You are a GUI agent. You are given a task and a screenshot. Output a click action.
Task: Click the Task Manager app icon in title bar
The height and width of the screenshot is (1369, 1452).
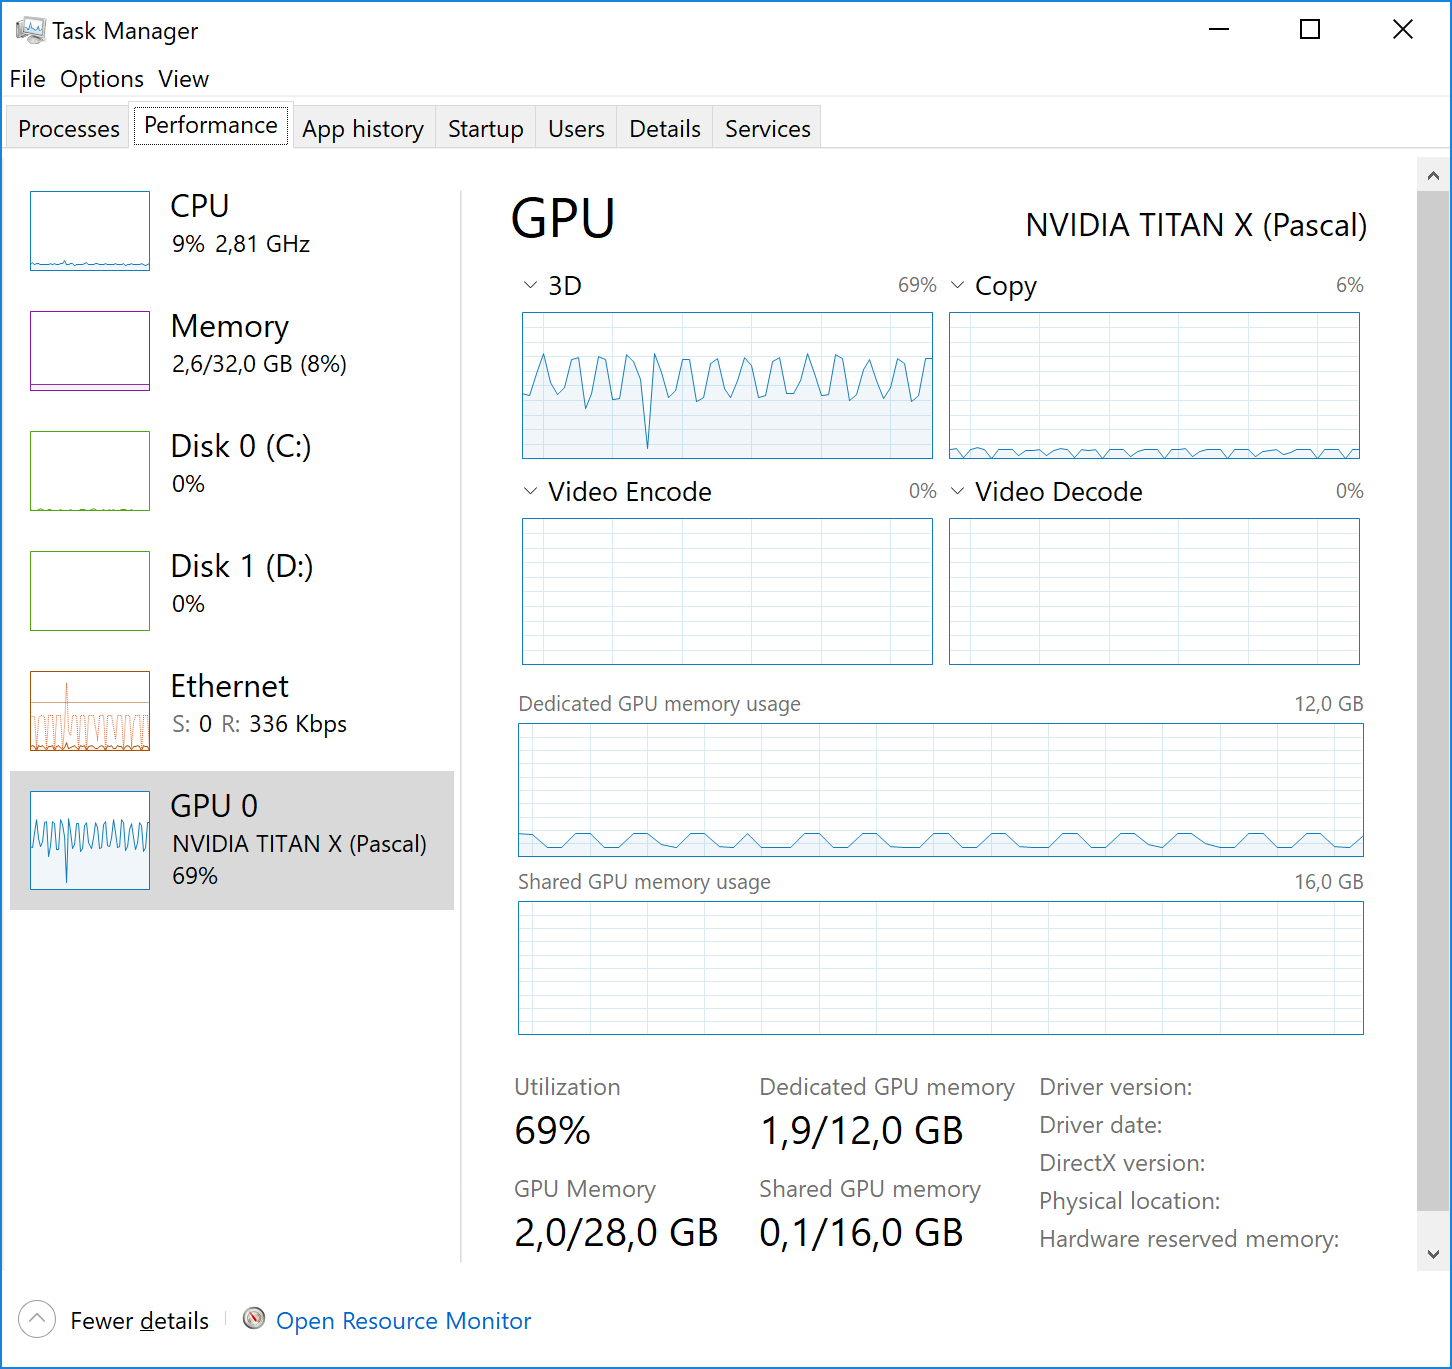click(30, 30)
